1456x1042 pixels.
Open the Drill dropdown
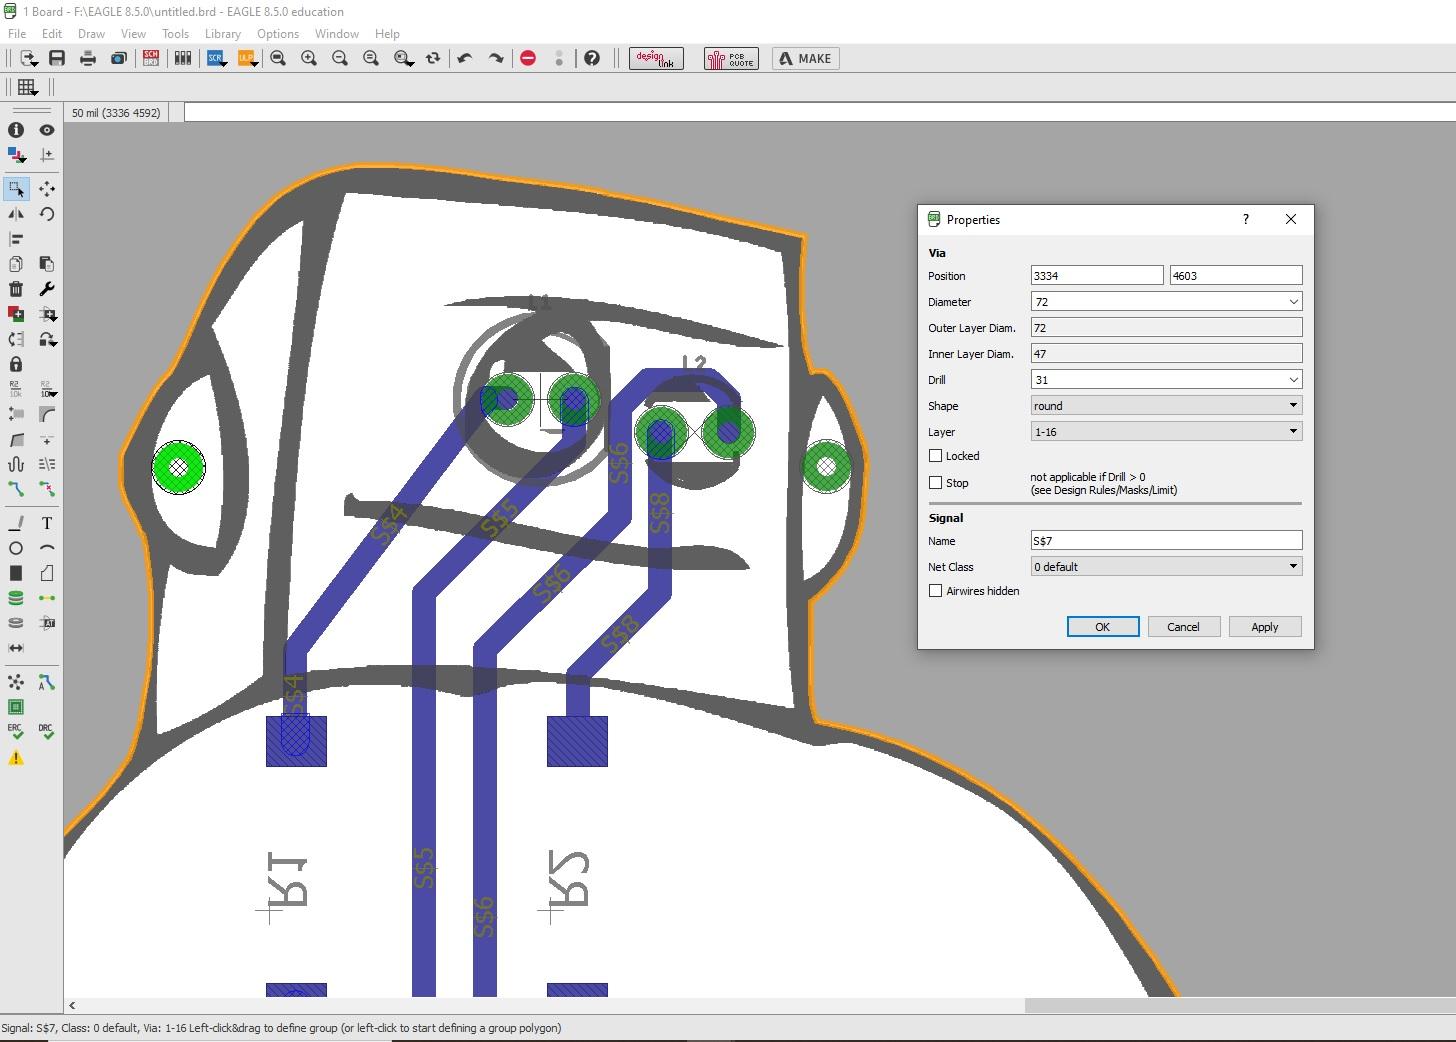coord(1293,380)
